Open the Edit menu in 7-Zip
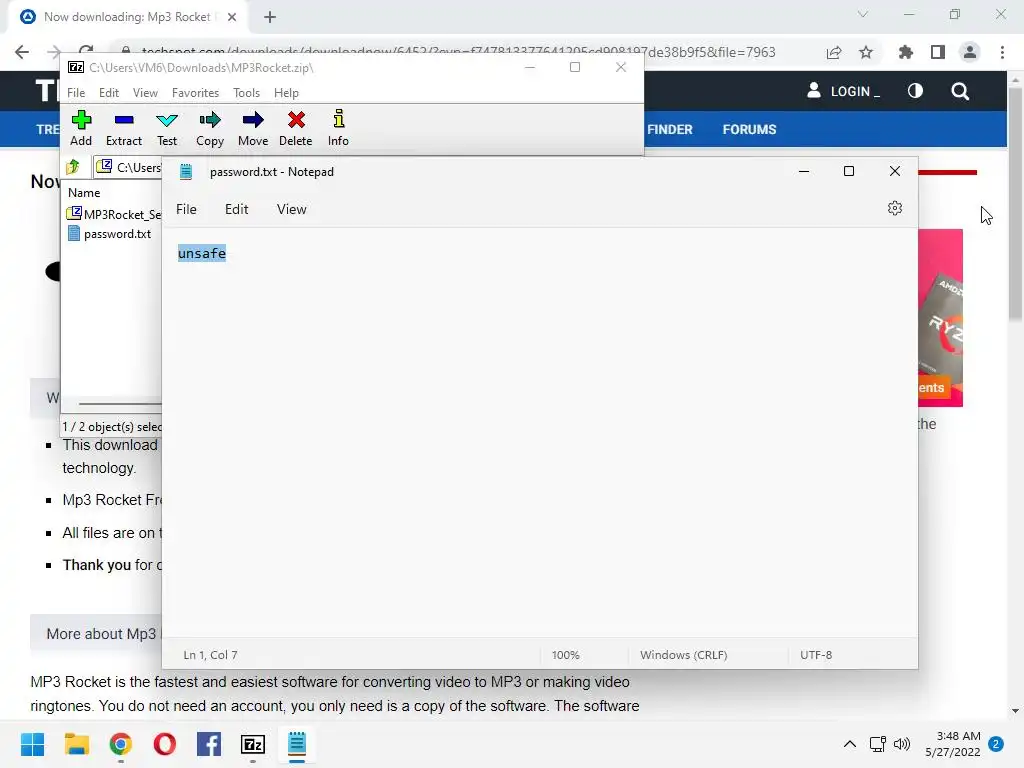 pyautogui.click(x=108, y=93)
